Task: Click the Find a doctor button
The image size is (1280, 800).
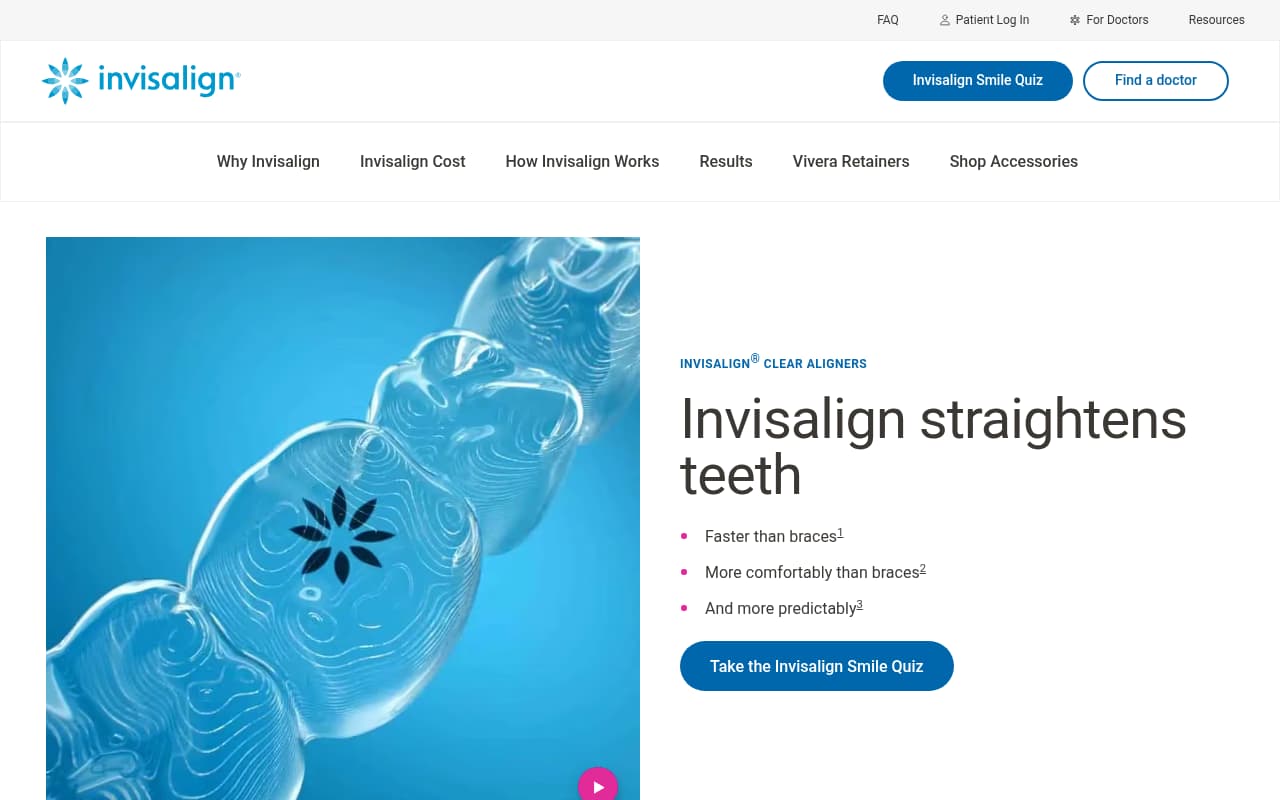Action: [1156, 81]
